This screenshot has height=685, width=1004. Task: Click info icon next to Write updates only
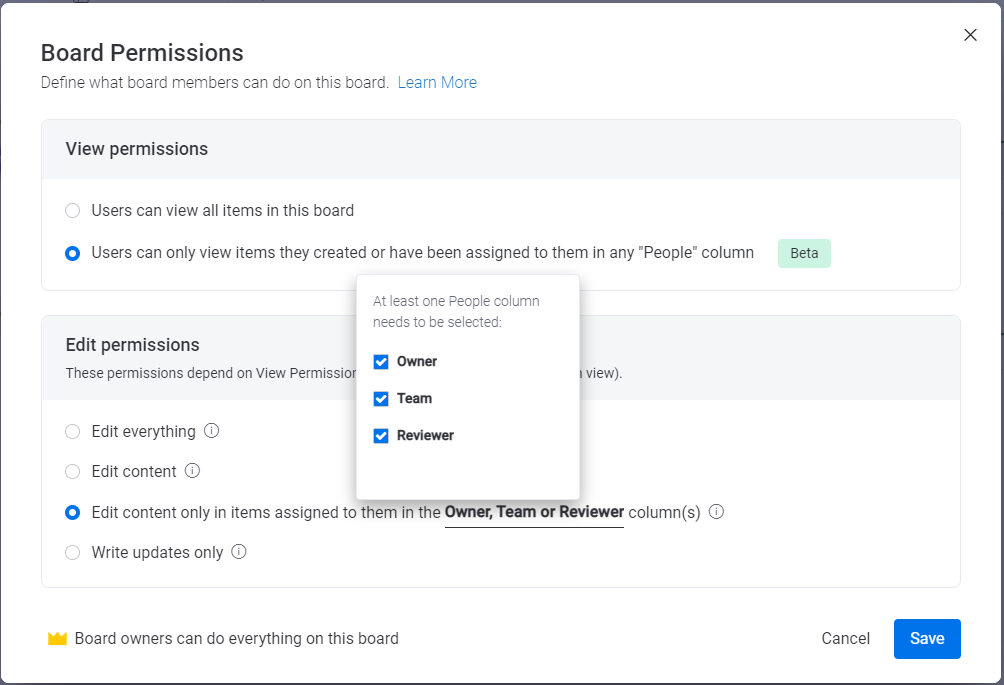pyautogui.click(x=239, y=552)
